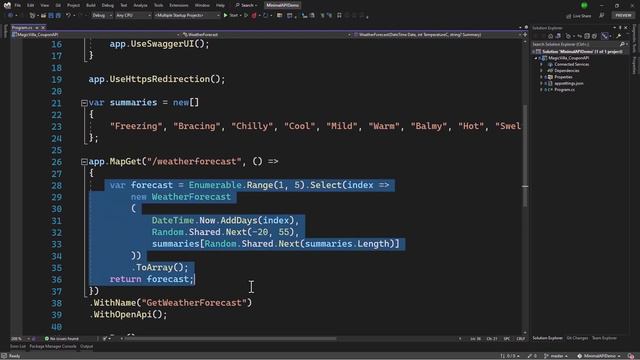640x360 pixels.
Task: Switch to the Git Changes tab
Action: coord(577,338)
